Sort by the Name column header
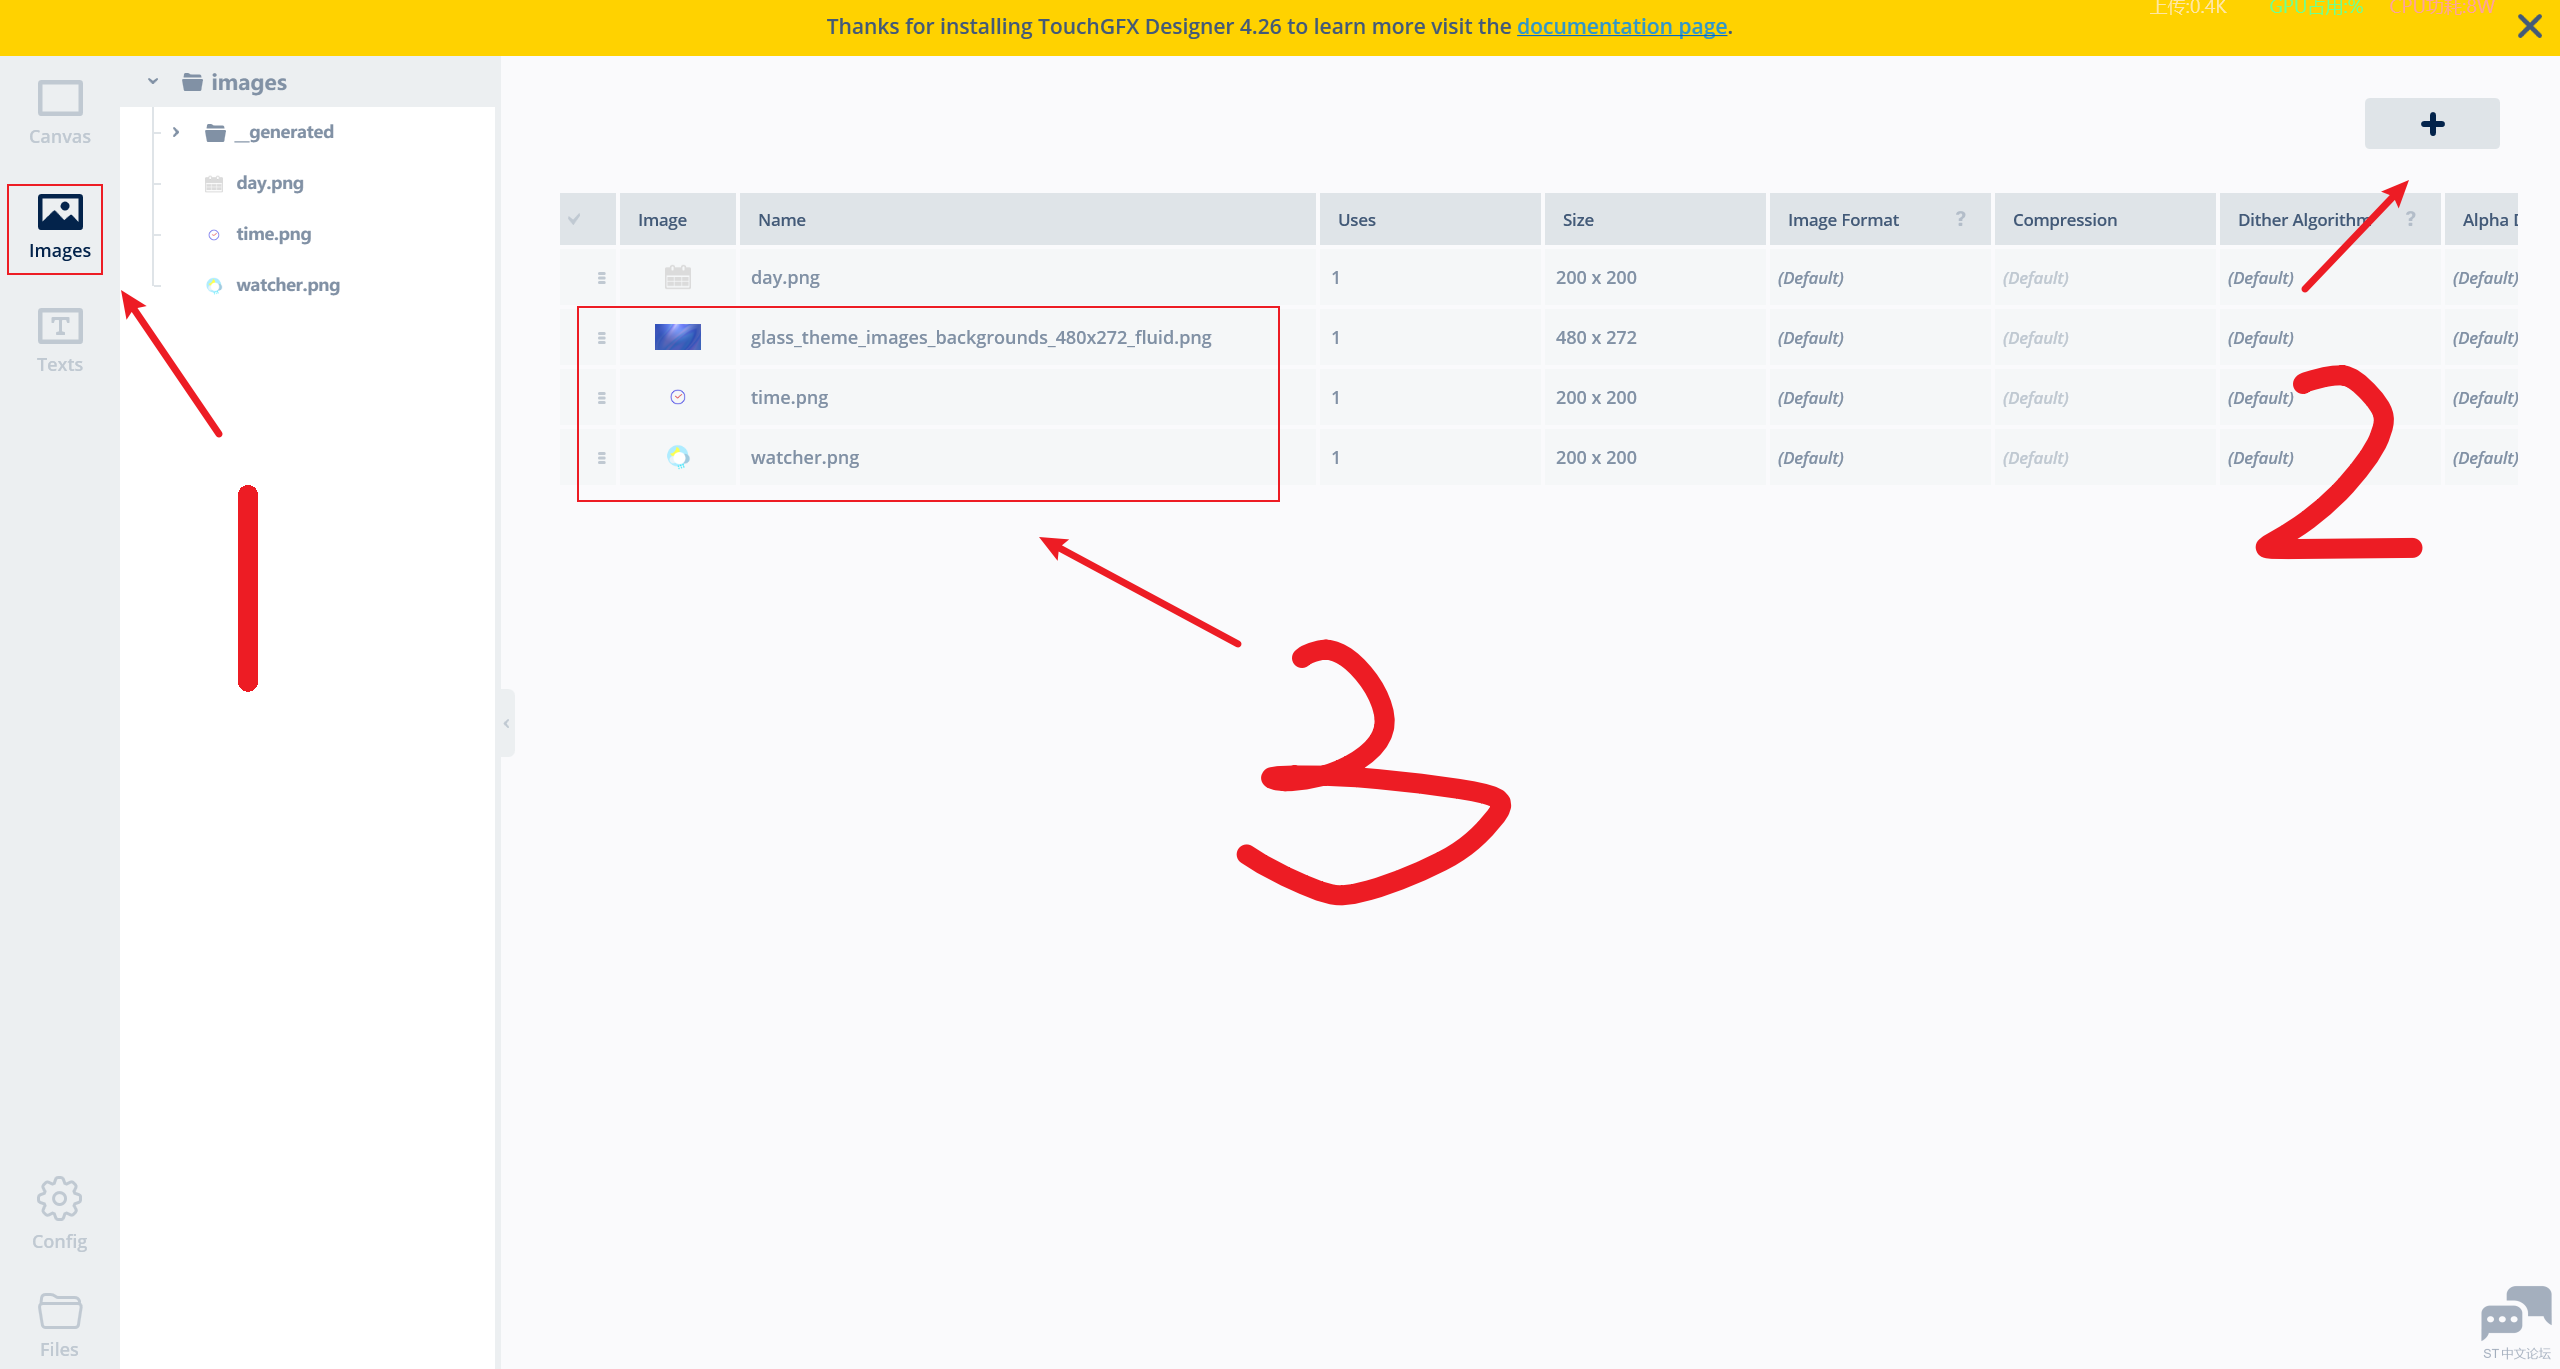This screenshot has height=1369, width=2560. point(782,219)
